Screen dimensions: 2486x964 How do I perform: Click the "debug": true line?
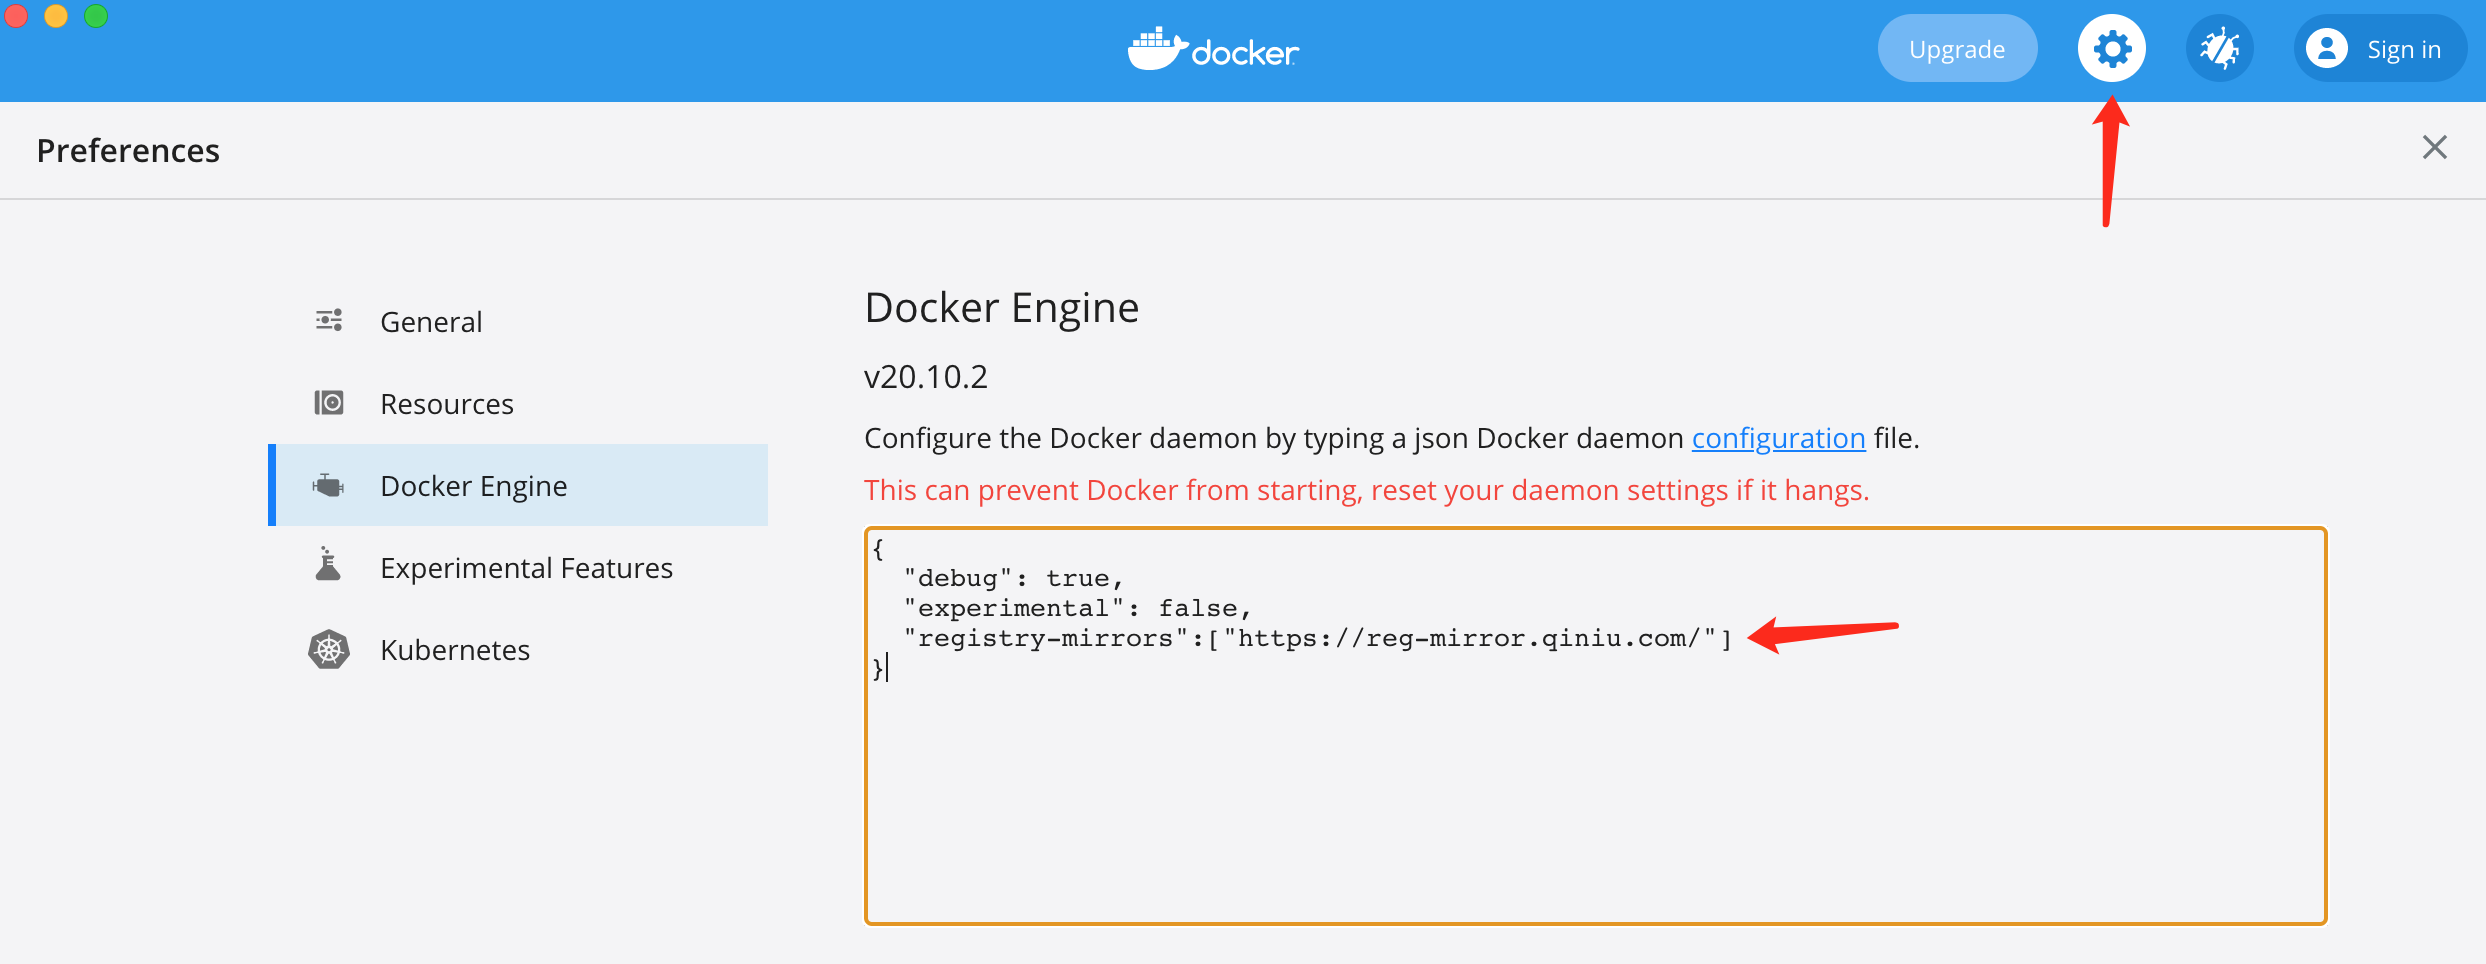click(x=1013, y=578)
